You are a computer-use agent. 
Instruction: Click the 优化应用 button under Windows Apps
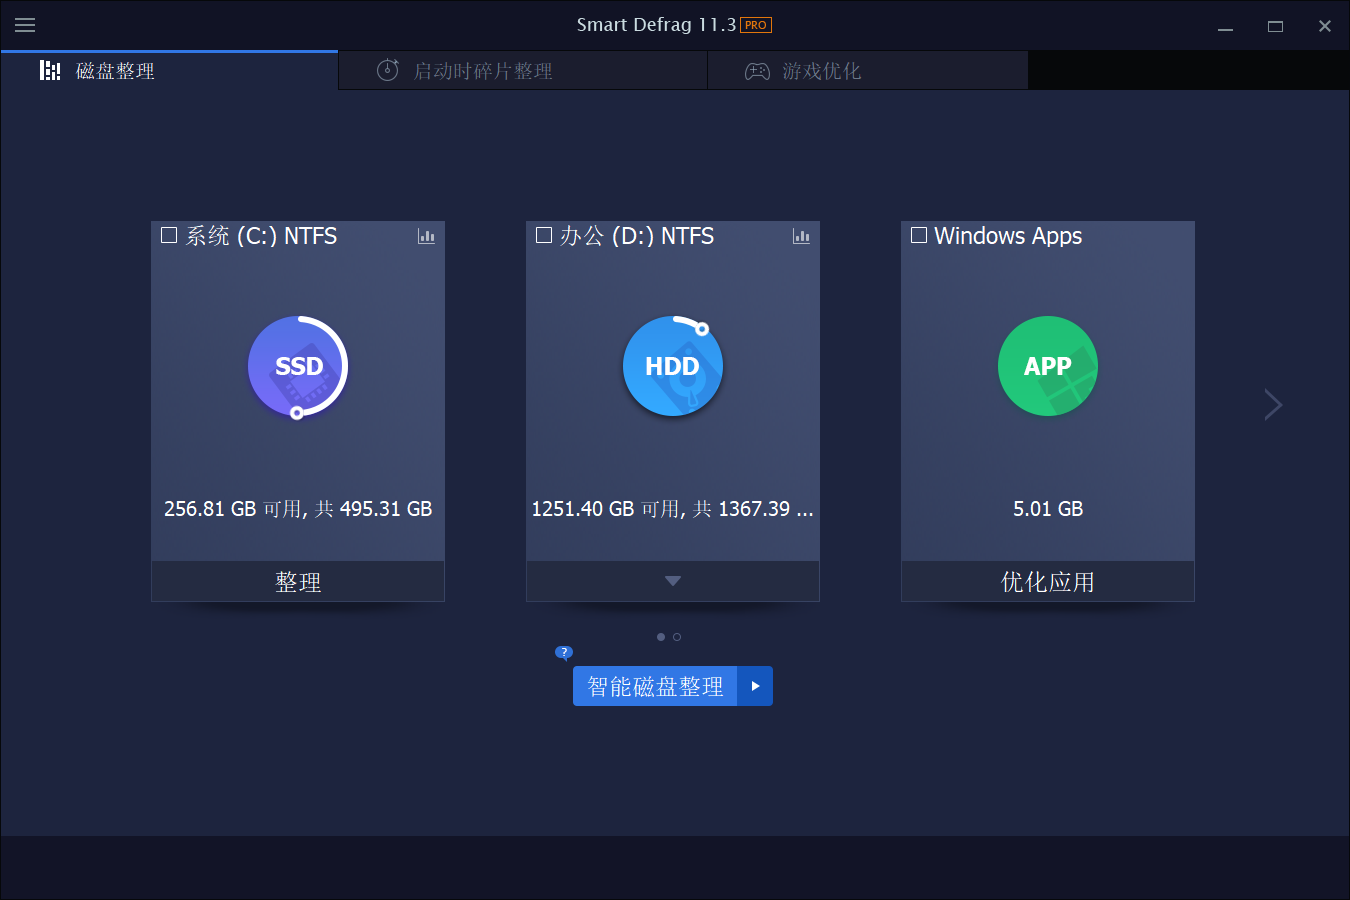tap(1047, 580)
